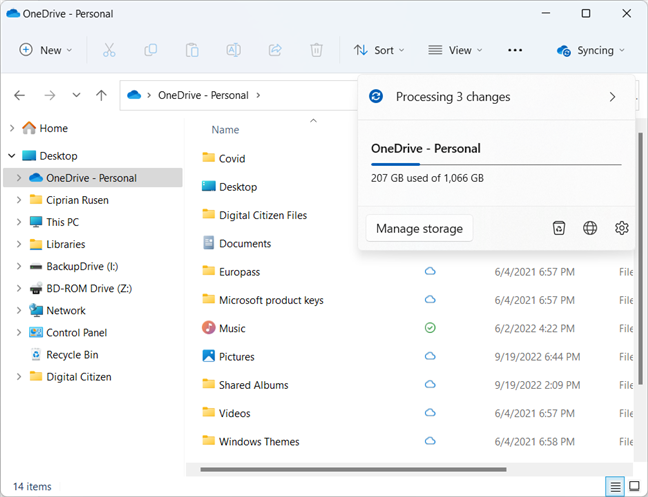Click the cloud icon in address bar
The width and height of the screenshot is (648, 497).
pos(134,95)
